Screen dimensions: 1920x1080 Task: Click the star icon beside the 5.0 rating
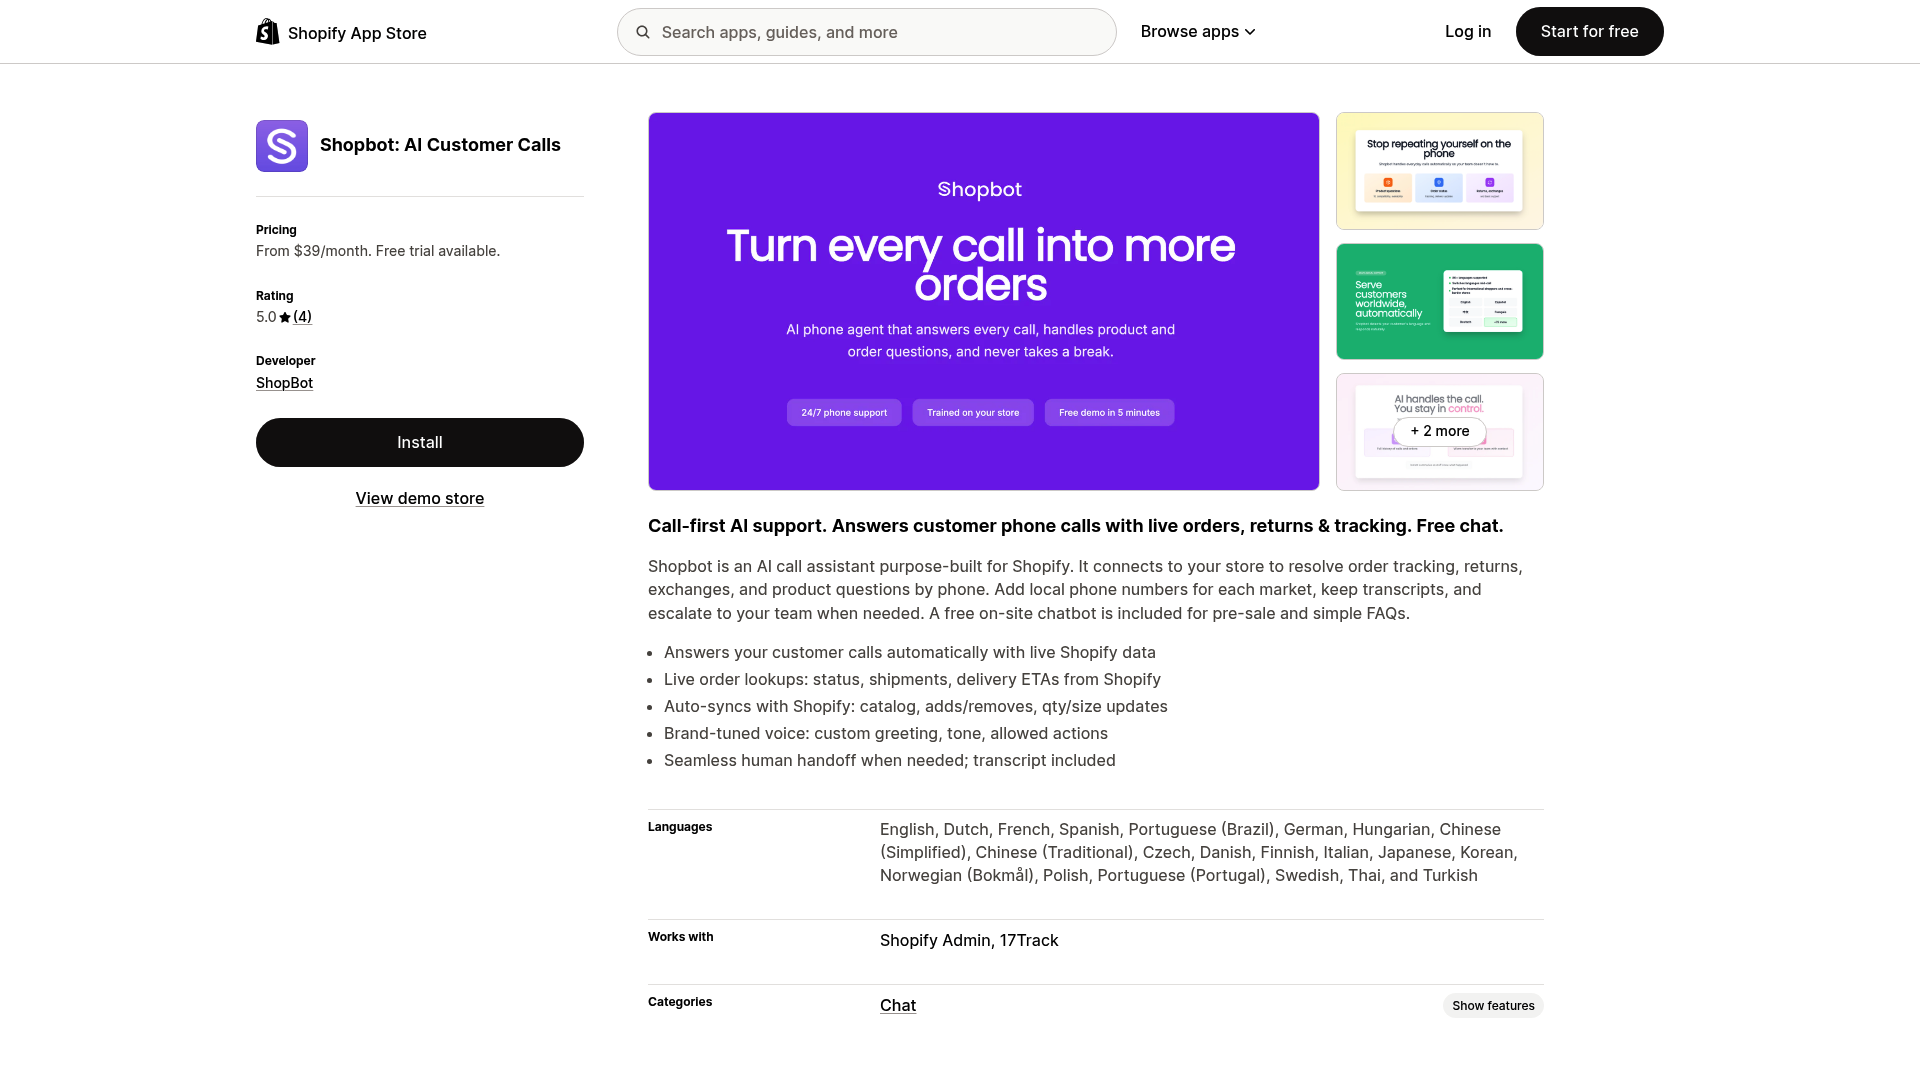pyautogui.click(x=285, y=317)
